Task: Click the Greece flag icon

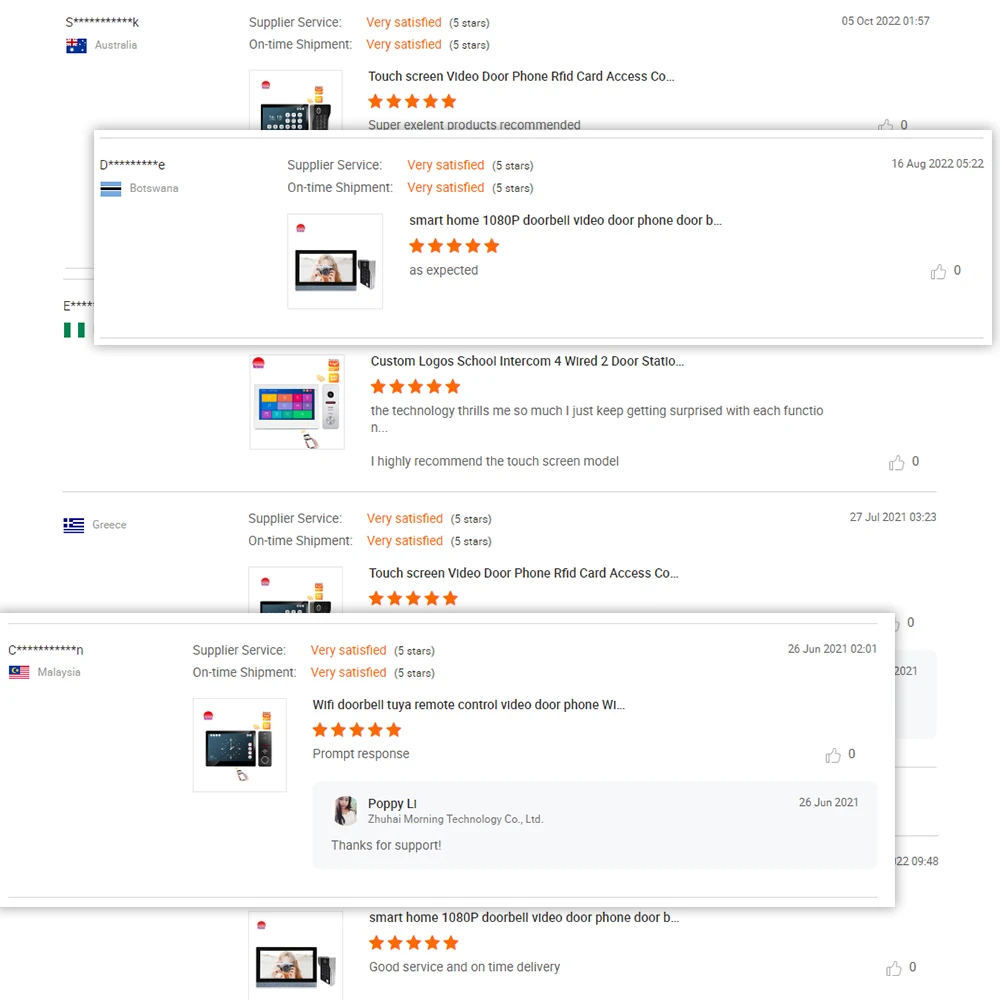Action: pyautogui.click(x=73, y=525)
